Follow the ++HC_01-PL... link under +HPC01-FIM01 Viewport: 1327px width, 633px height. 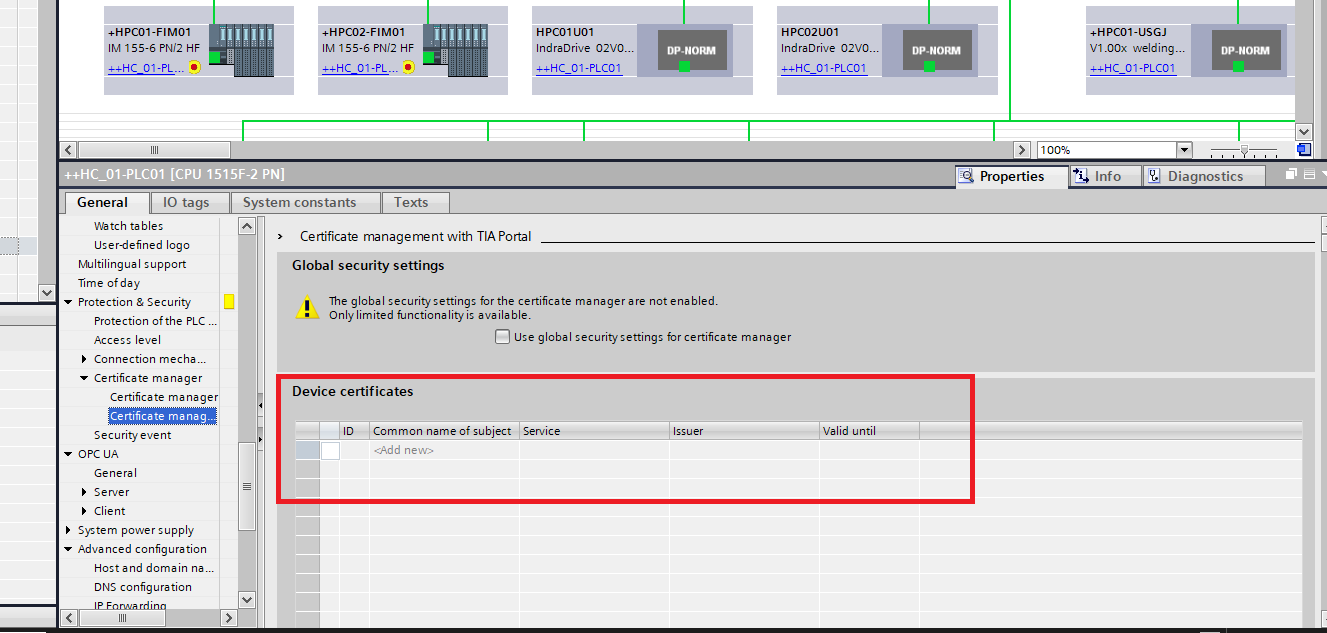click(146, 69)
